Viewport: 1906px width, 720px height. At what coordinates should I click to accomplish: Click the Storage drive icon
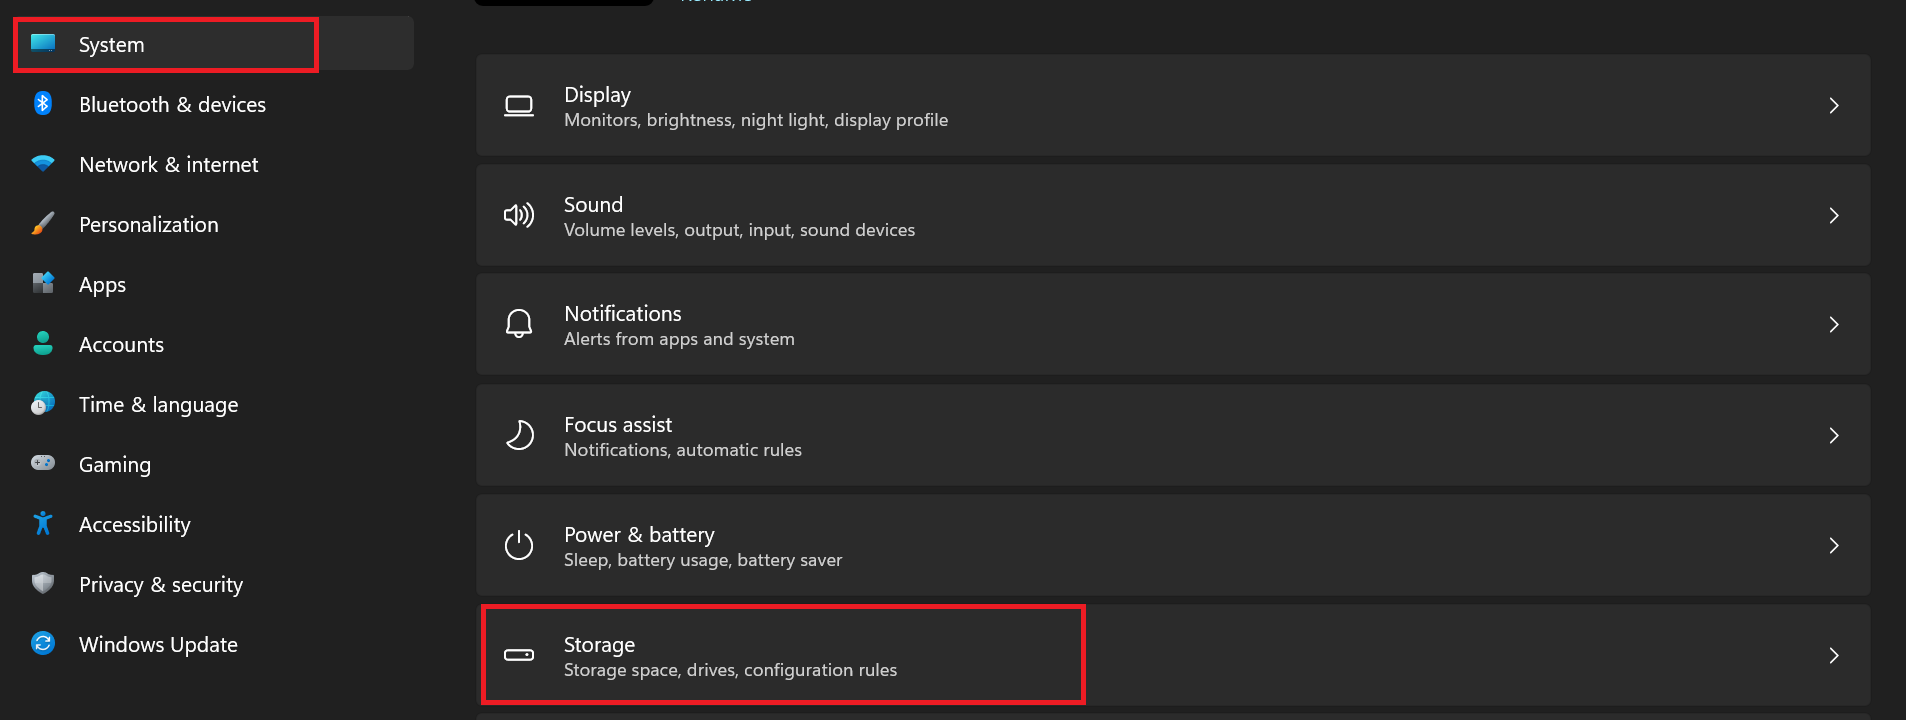[x=519, y=655]
